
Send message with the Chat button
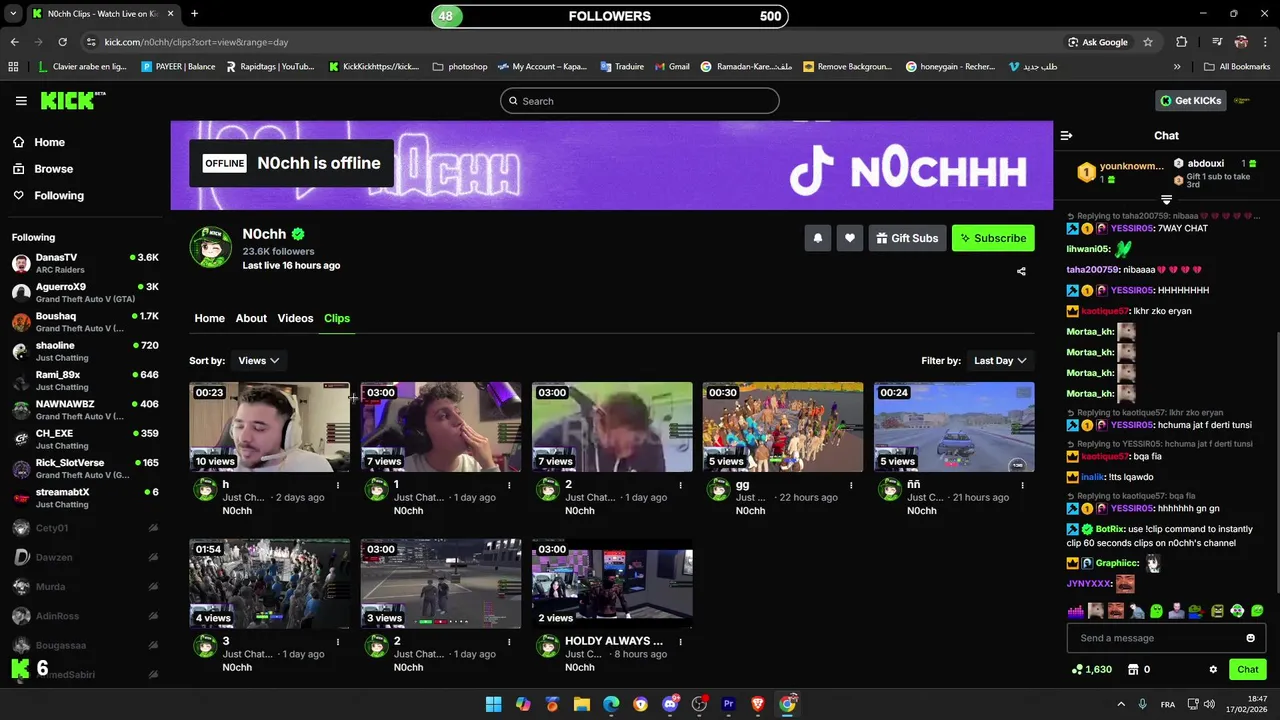pyautogui.click(x=1248, y=669)
